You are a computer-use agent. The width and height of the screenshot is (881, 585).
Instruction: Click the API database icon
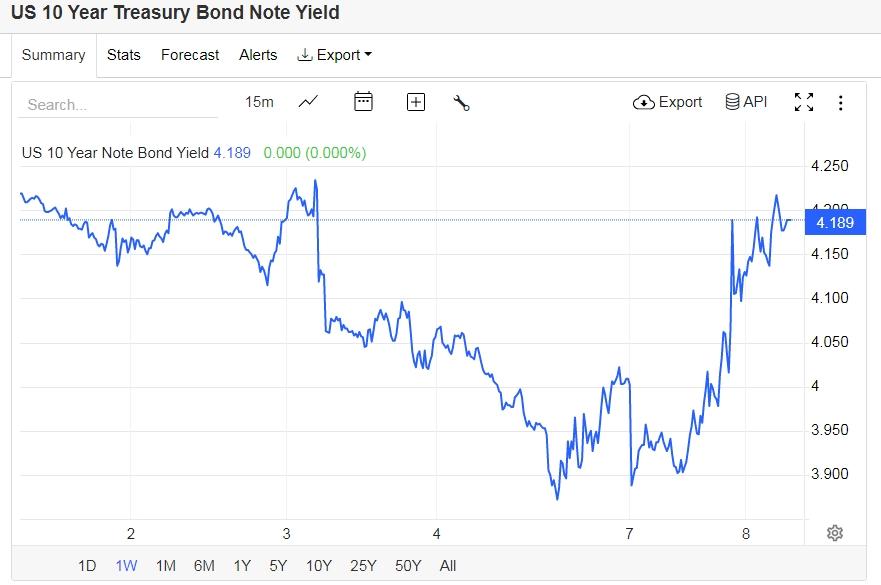(746, 102)
